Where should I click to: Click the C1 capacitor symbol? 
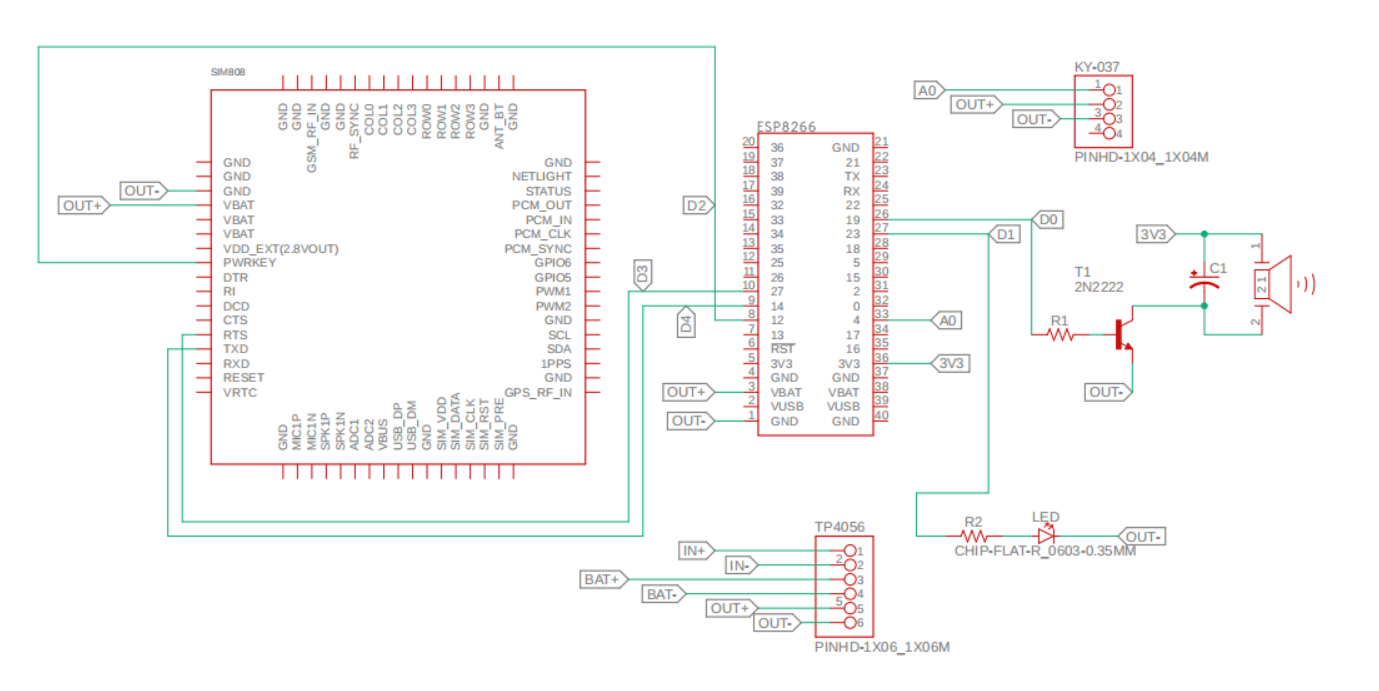1204,279
